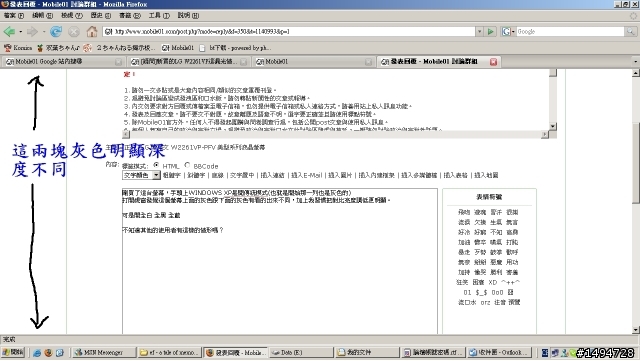640x361 pixels.
Task: Click the grey Forward arrow button
Action: [x=32, y=31]
